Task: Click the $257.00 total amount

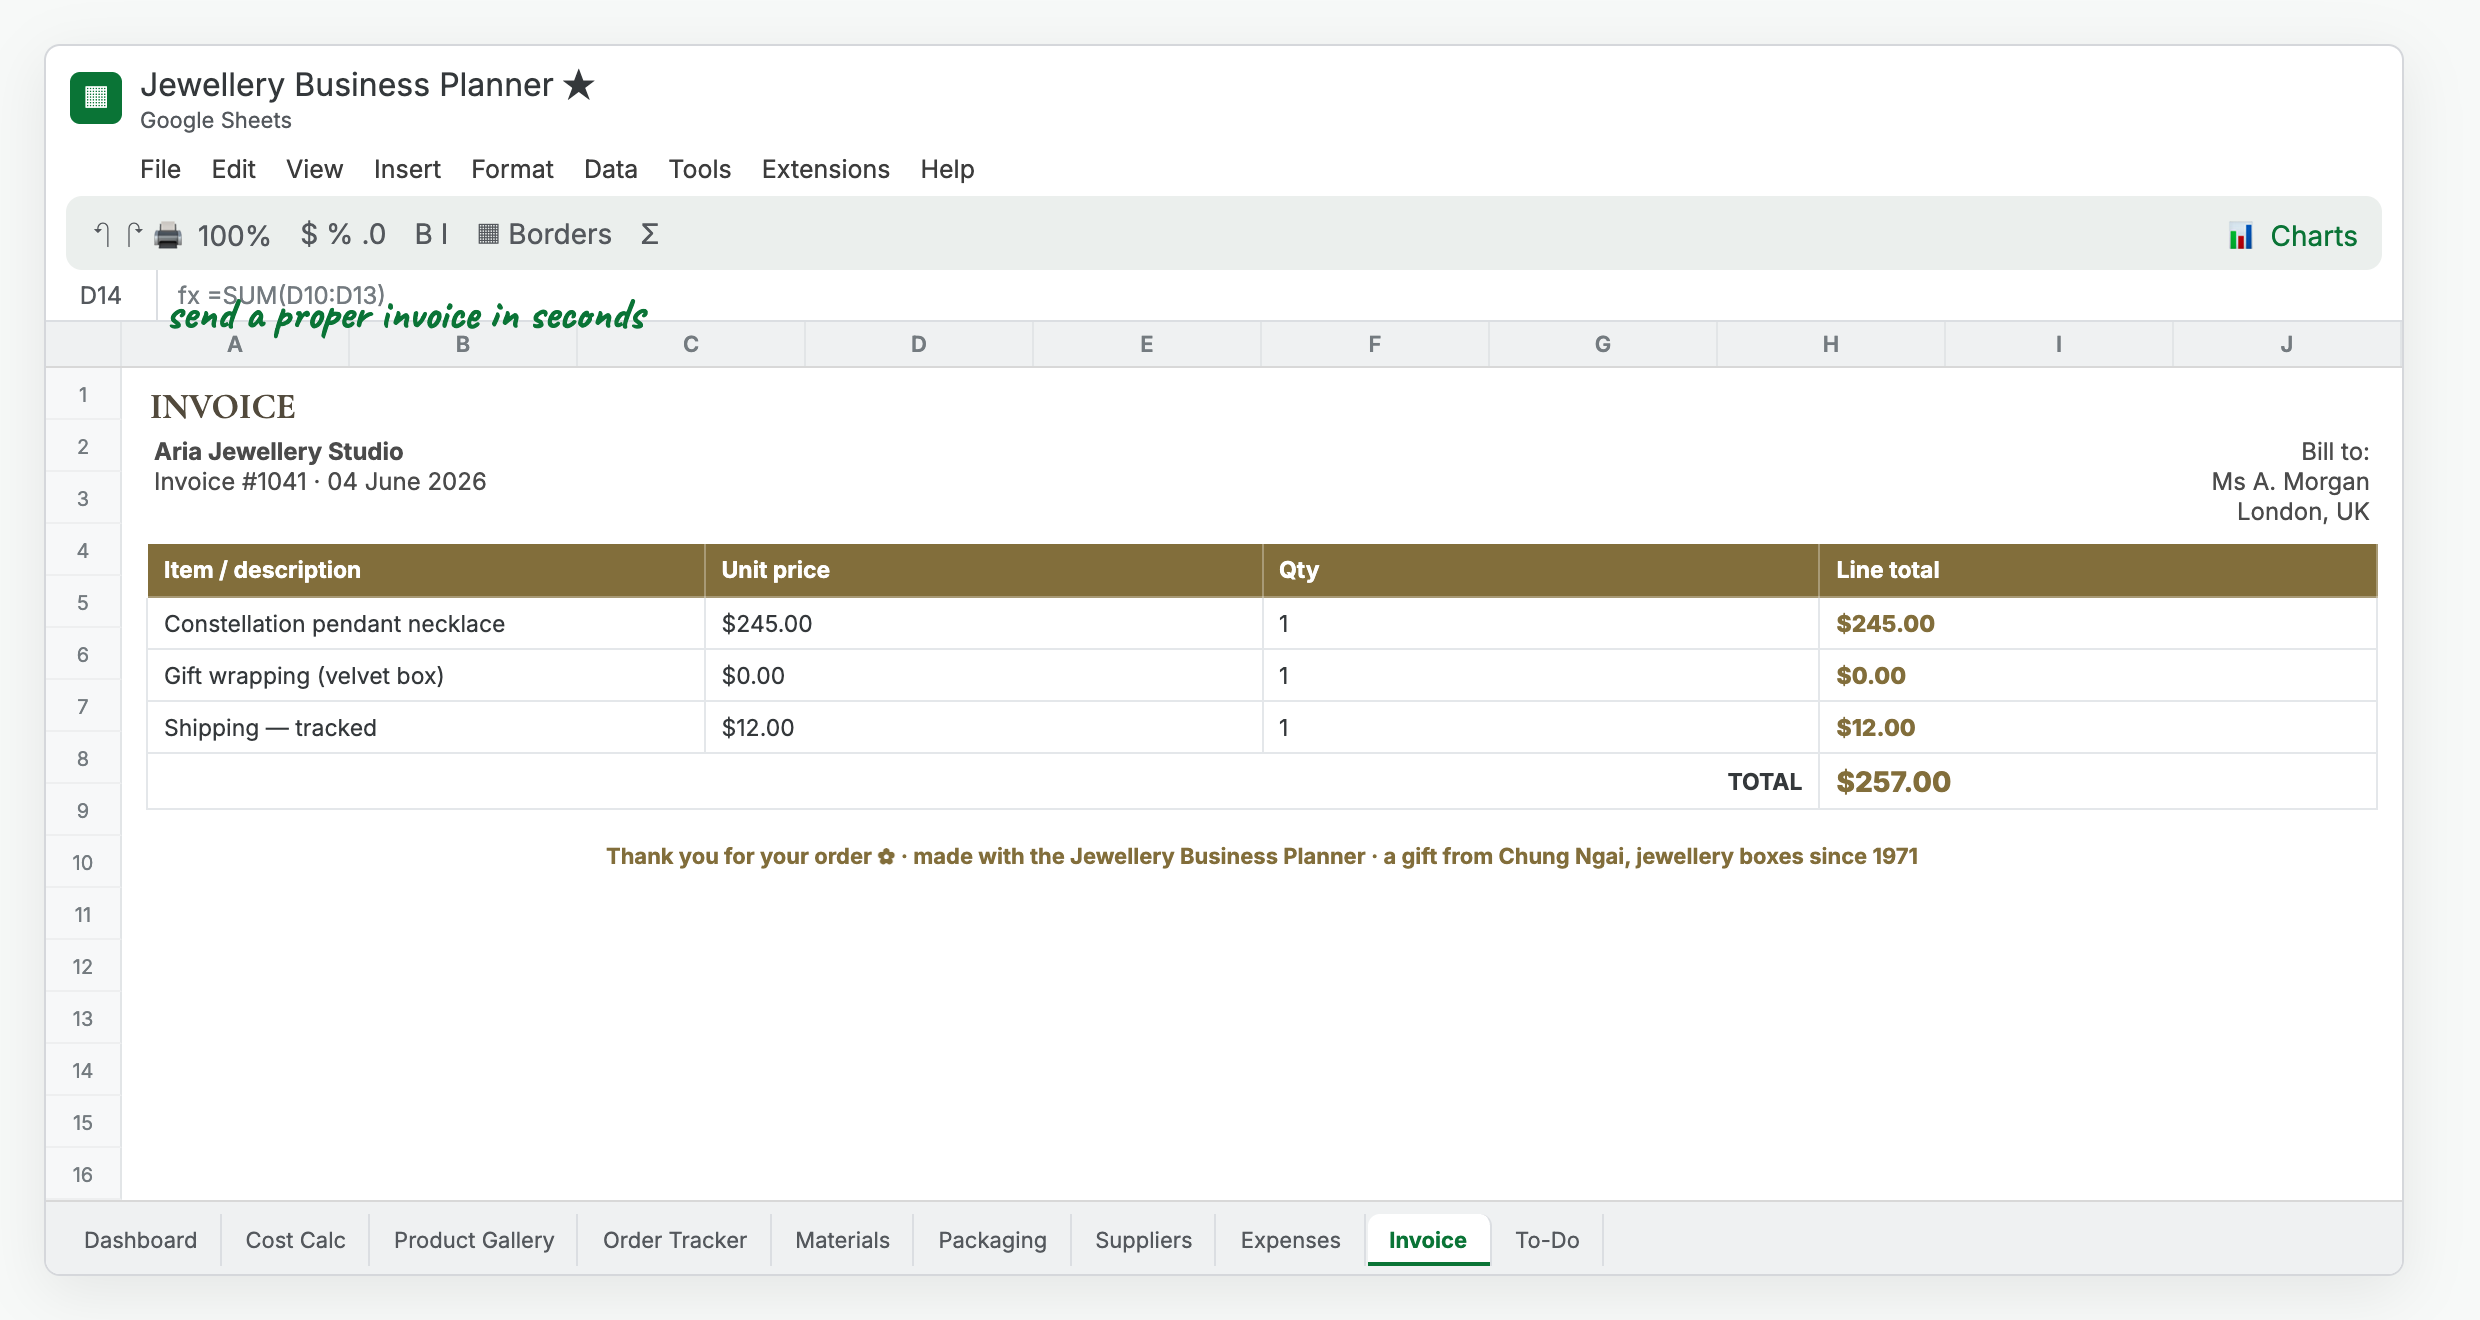Action: pos(1893,782)
